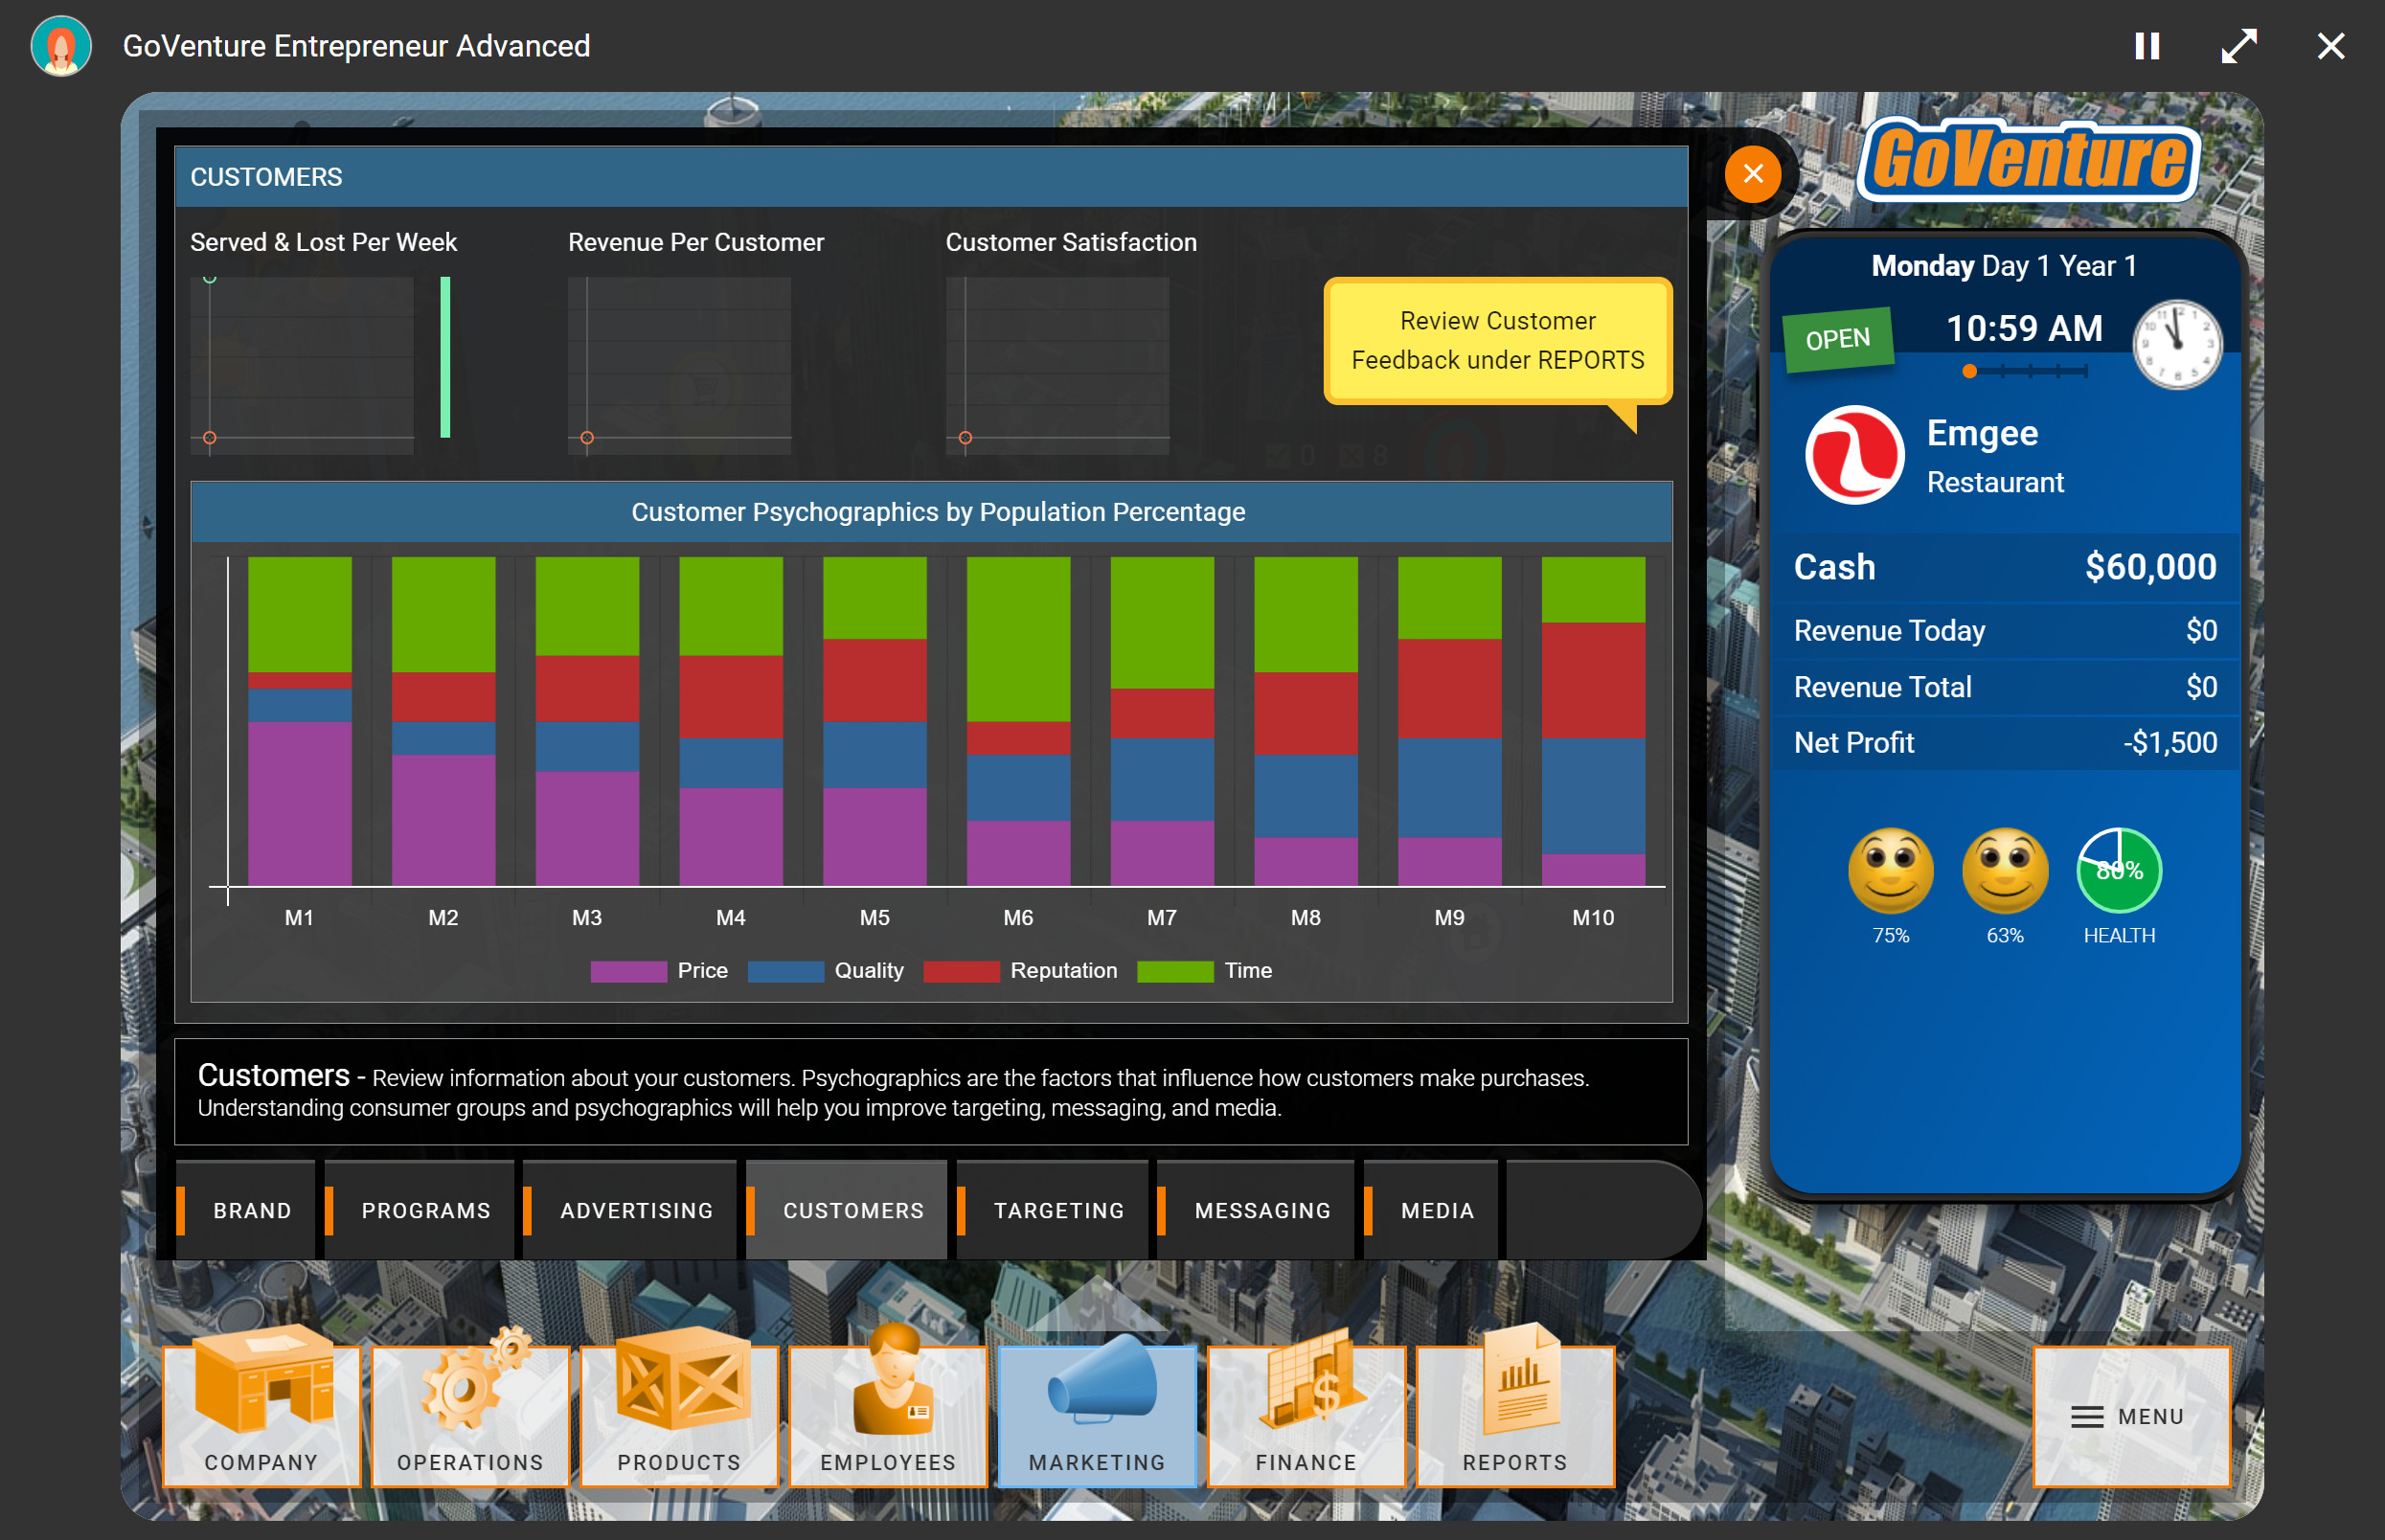
Task: Select the Products crate icon
Action: click(x=678, y=1415)
